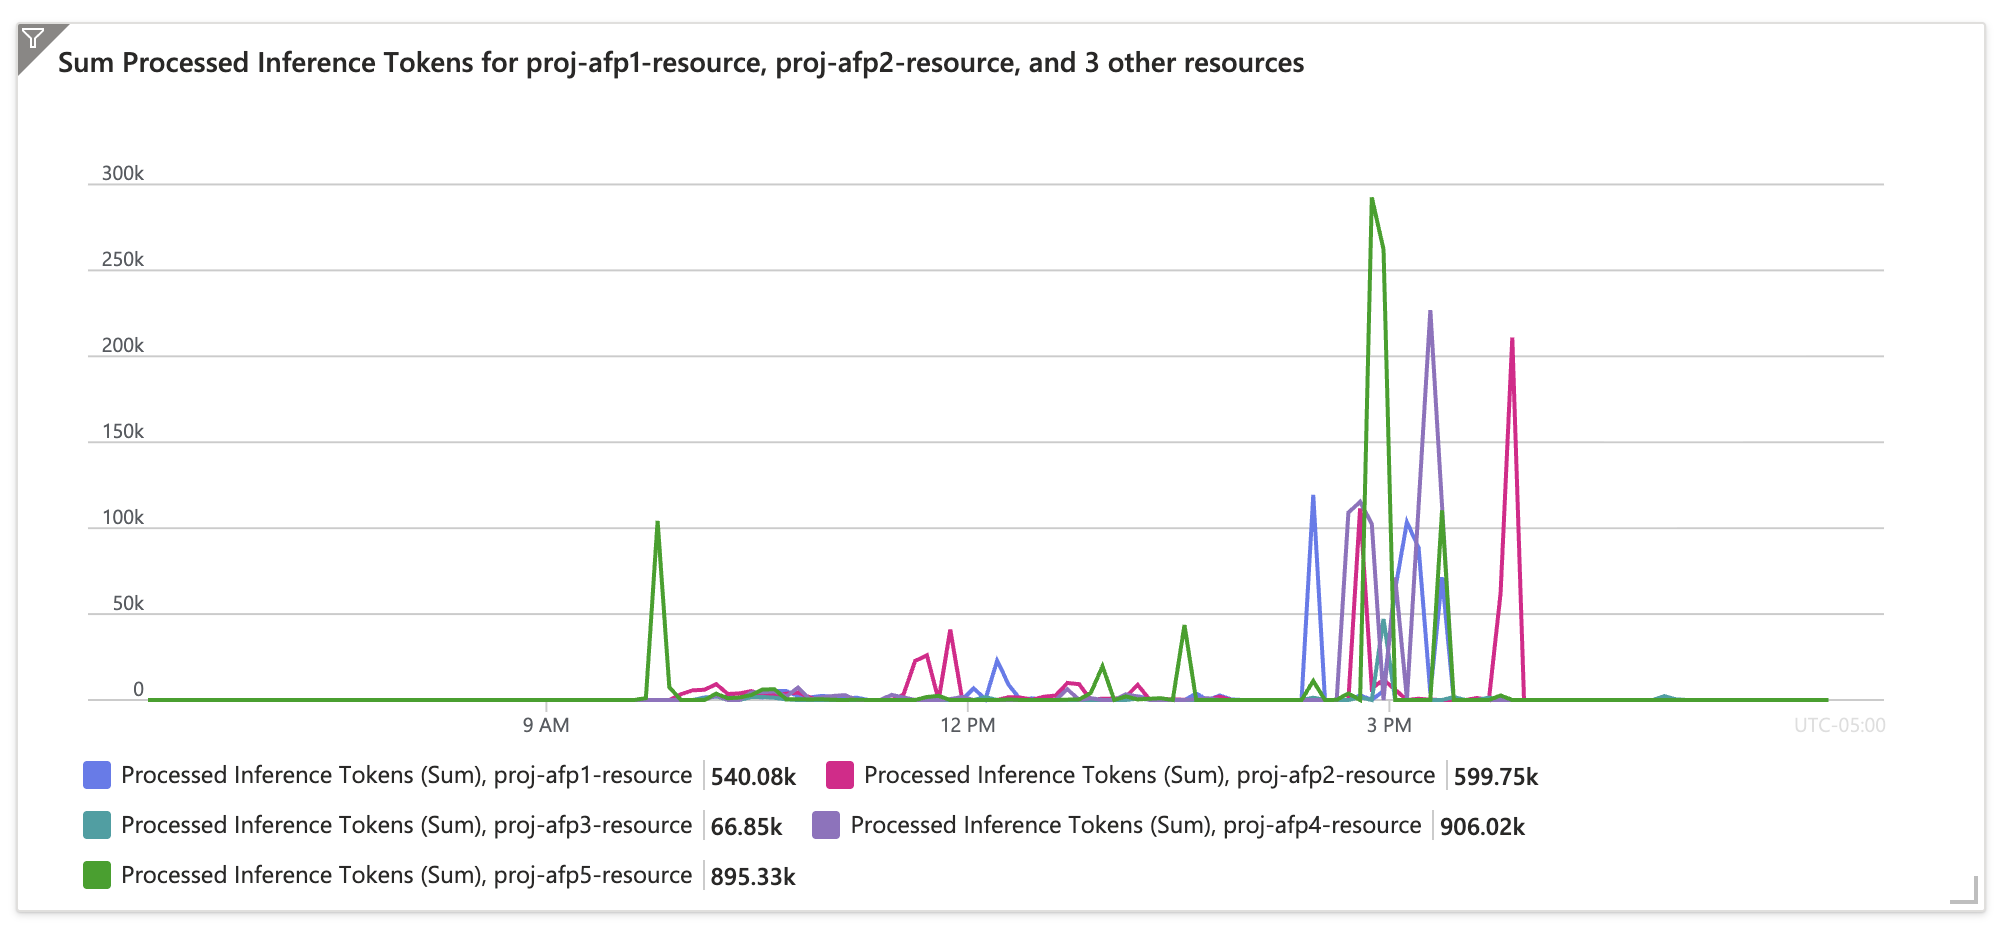Toggle the proj-afp4-resource series via its legend entry
This screenshot has width=2006, height=932.
tap(1134, 824)
